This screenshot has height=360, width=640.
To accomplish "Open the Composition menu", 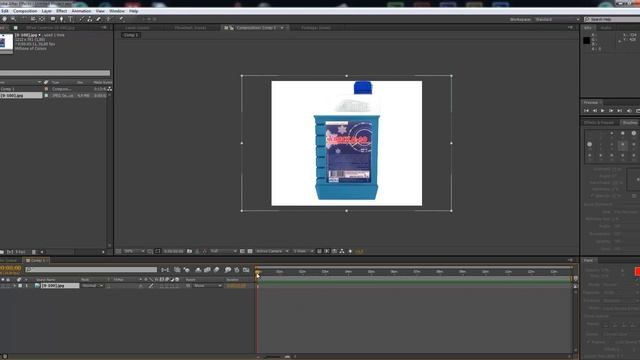I will point(25,11).
